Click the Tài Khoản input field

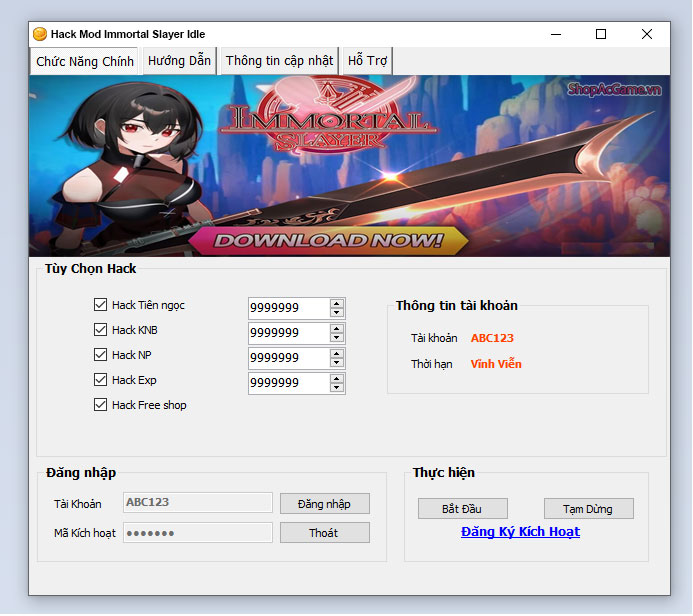pyautogui.click(x=198, y=502)
